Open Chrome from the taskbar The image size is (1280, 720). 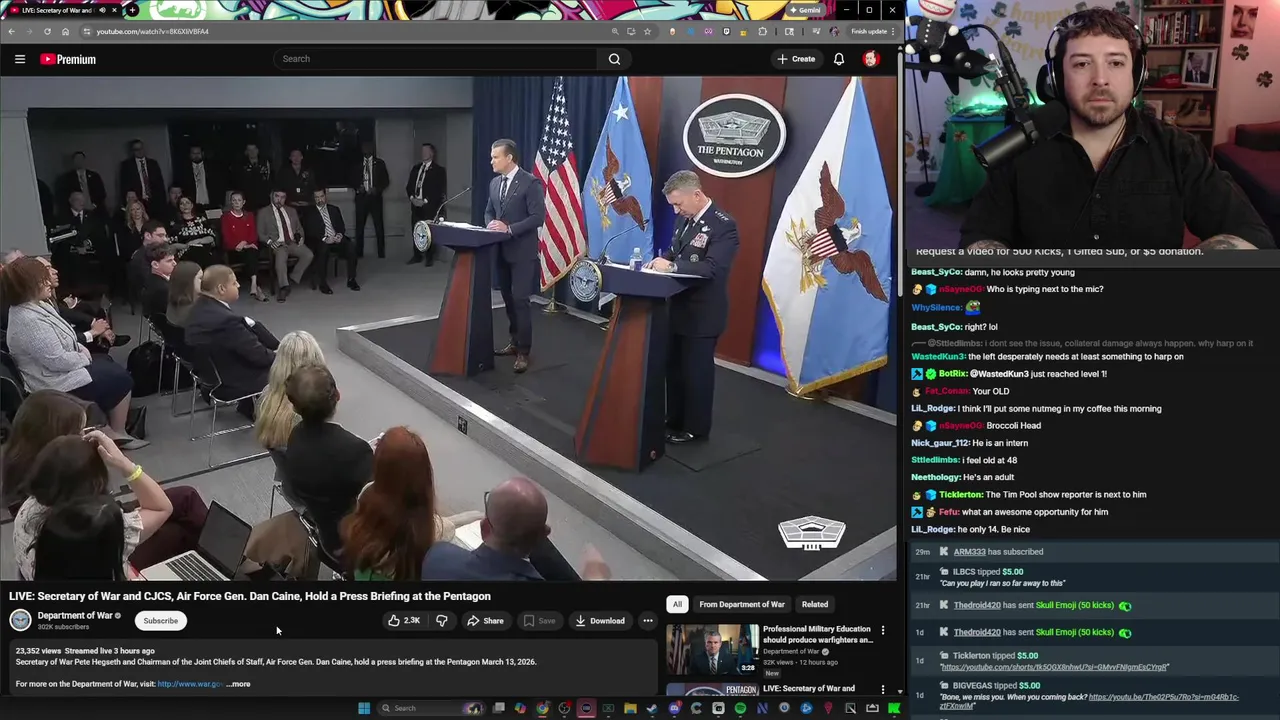pyautogui.click(x=543, y=708)
